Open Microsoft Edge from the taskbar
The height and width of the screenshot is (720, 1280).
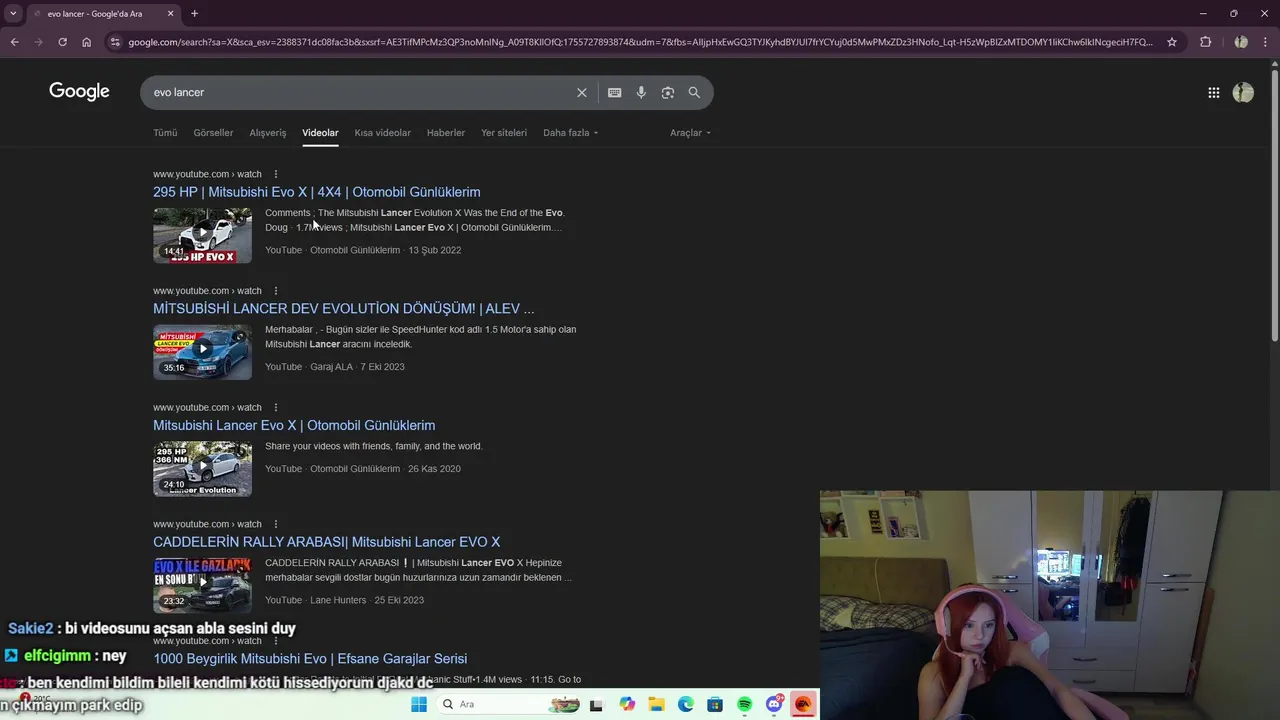coord(686,704)
